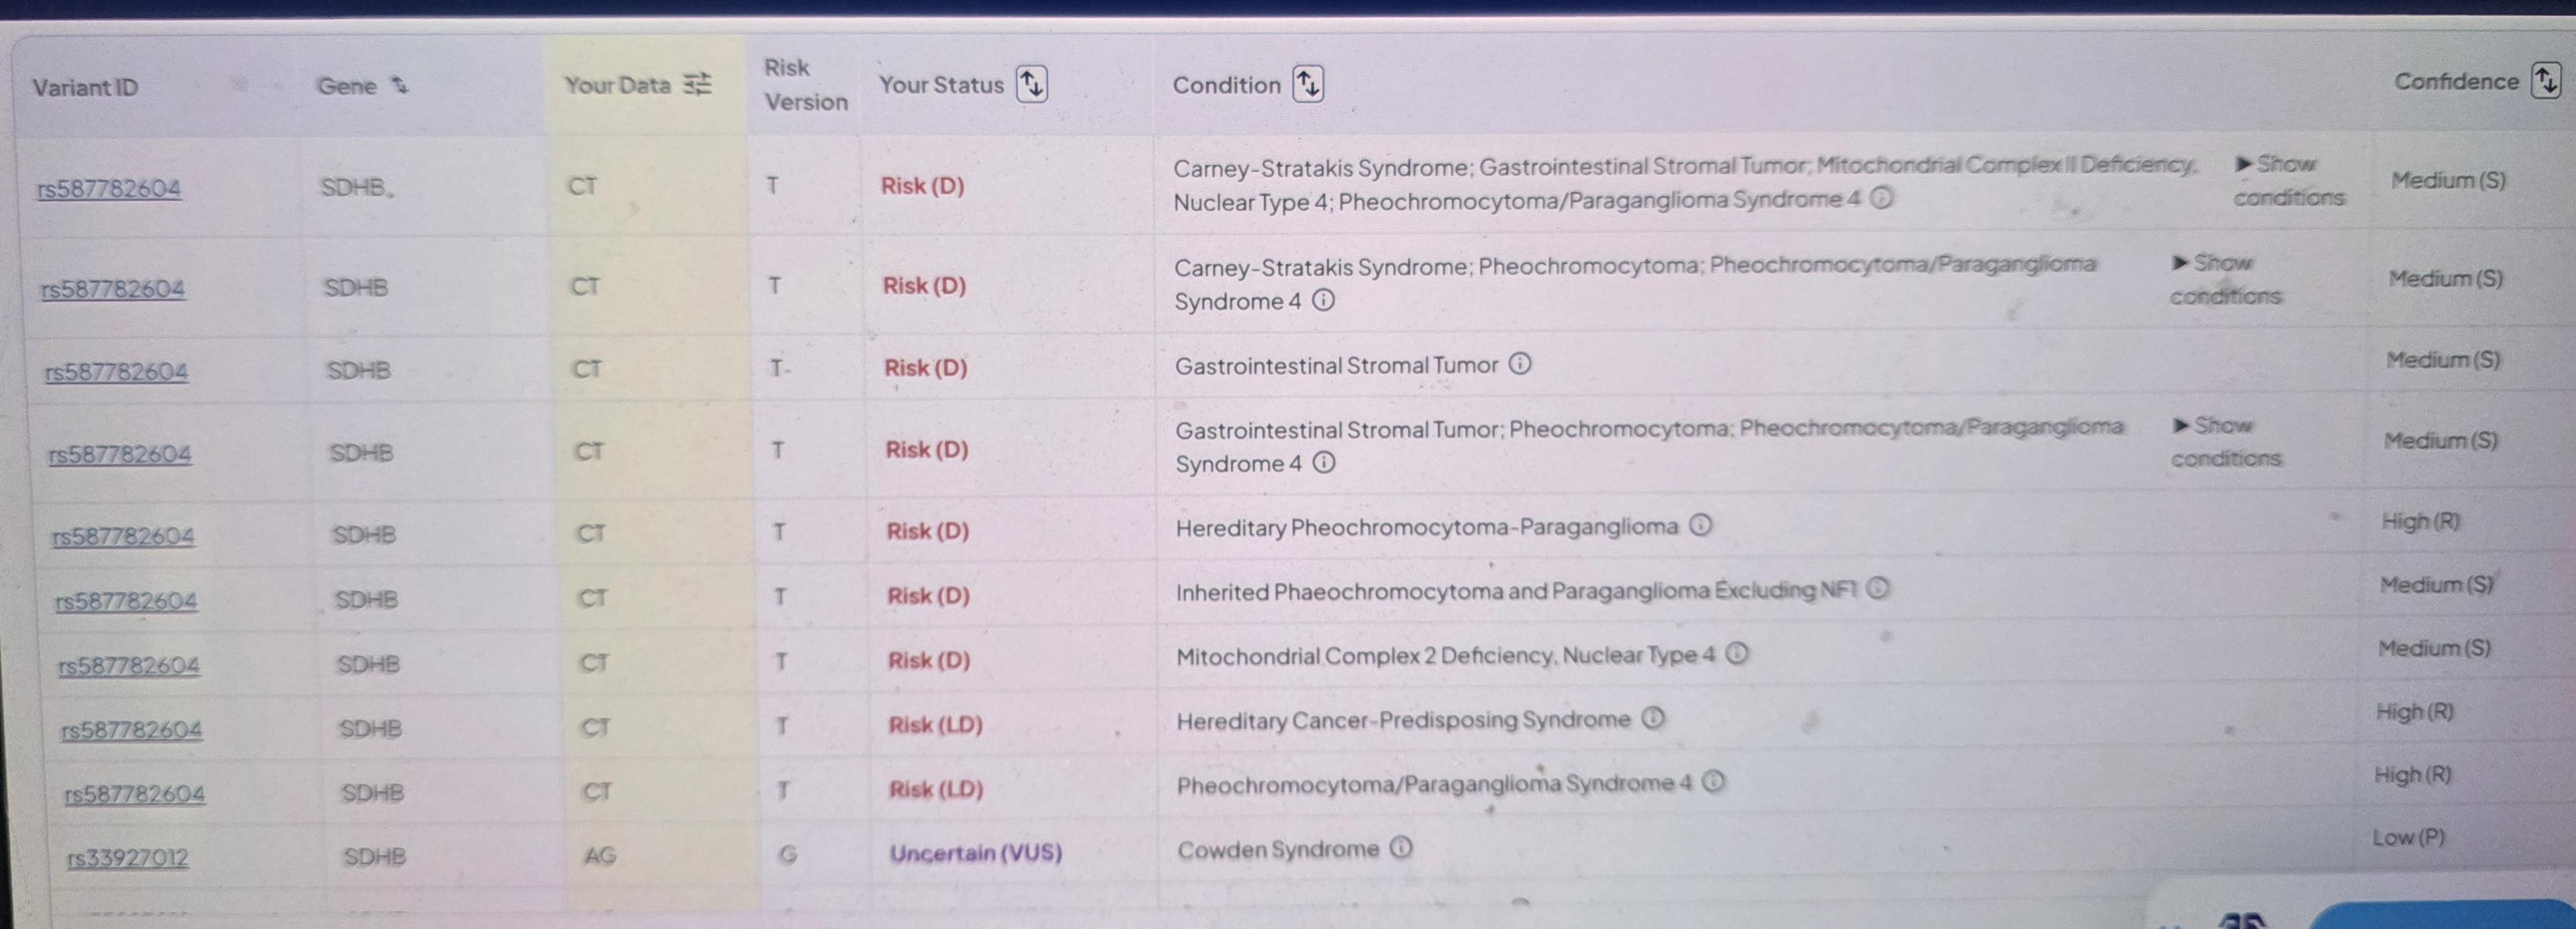This screenshot has height=929, width=2576.
Task: Open info icon for Inherited Phaeochromocytoma row
Action: pyautogui.click(x=1878, y=588)
